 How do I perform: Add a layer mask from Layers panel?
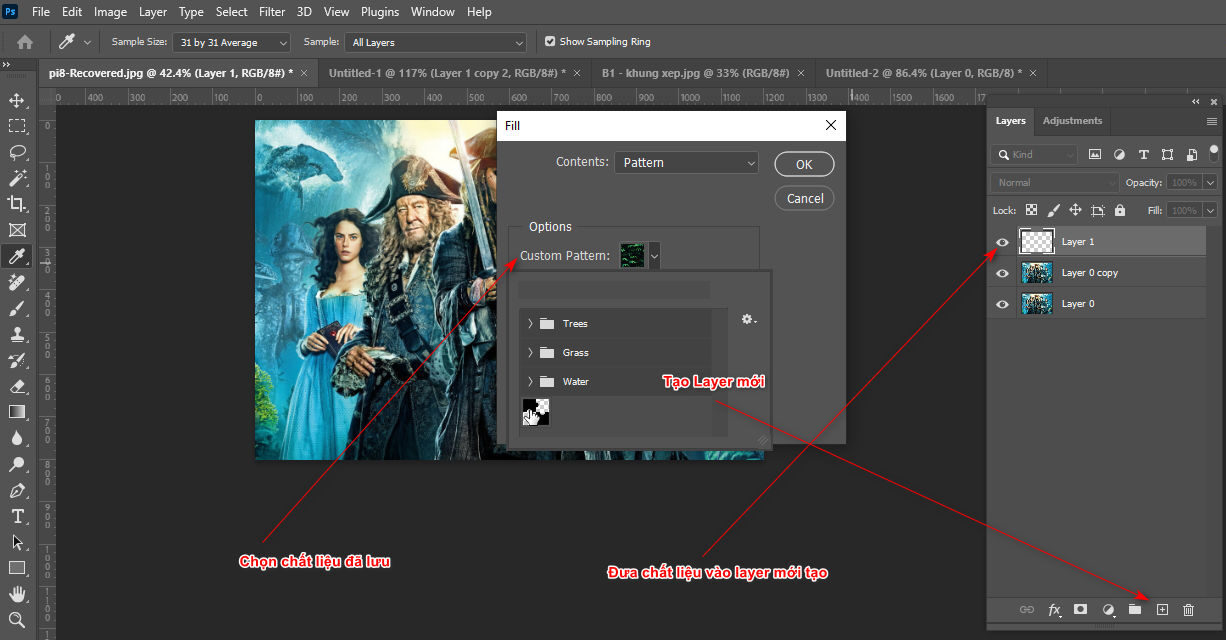(1081, 609)
